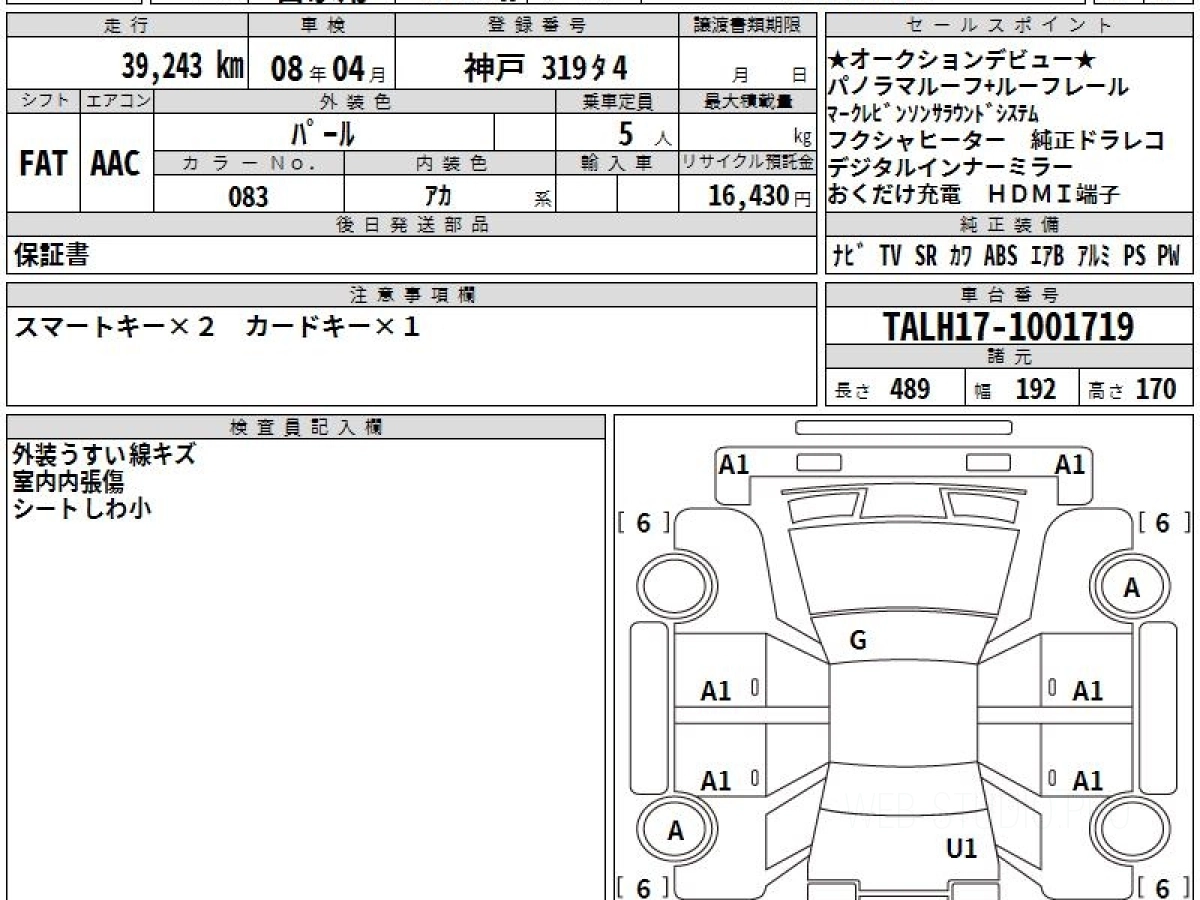Select the AAC air conditioner cell
Screen dimensions: 1200x900
coord(116,164)
